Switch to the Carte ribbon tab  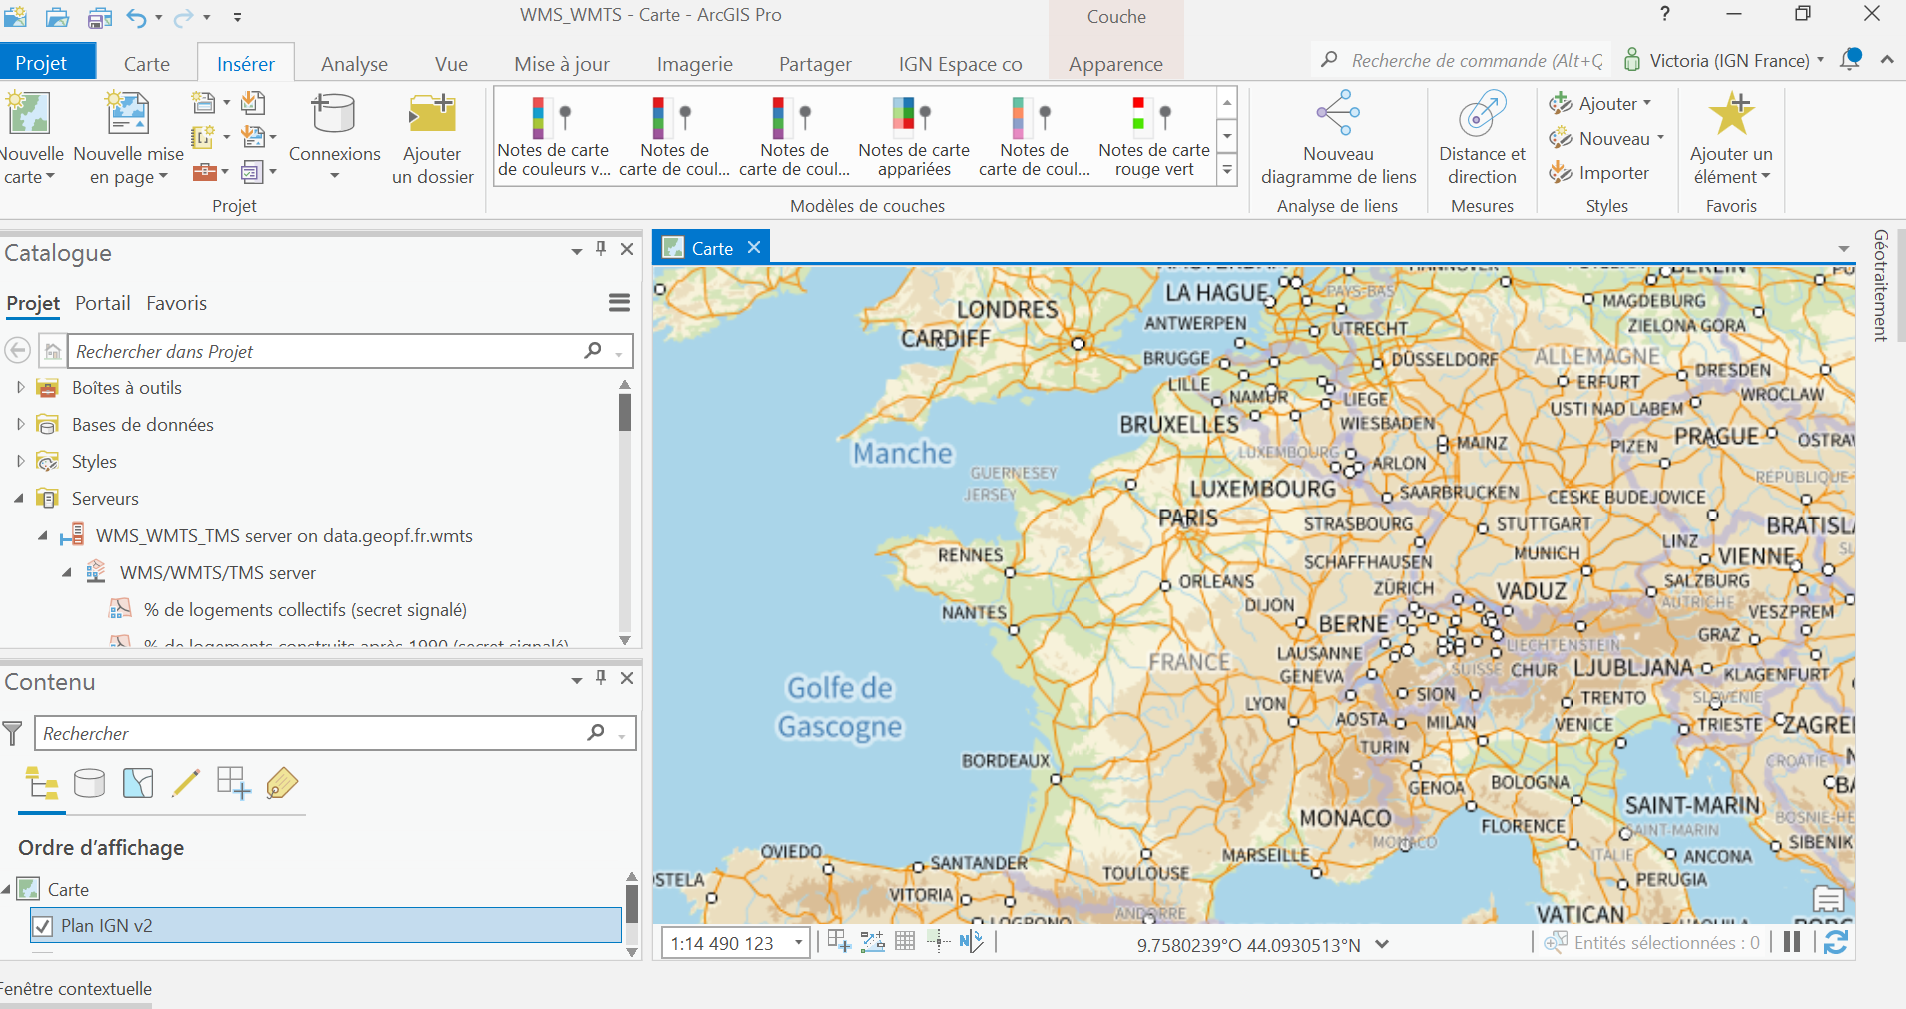tap(147, 63)
